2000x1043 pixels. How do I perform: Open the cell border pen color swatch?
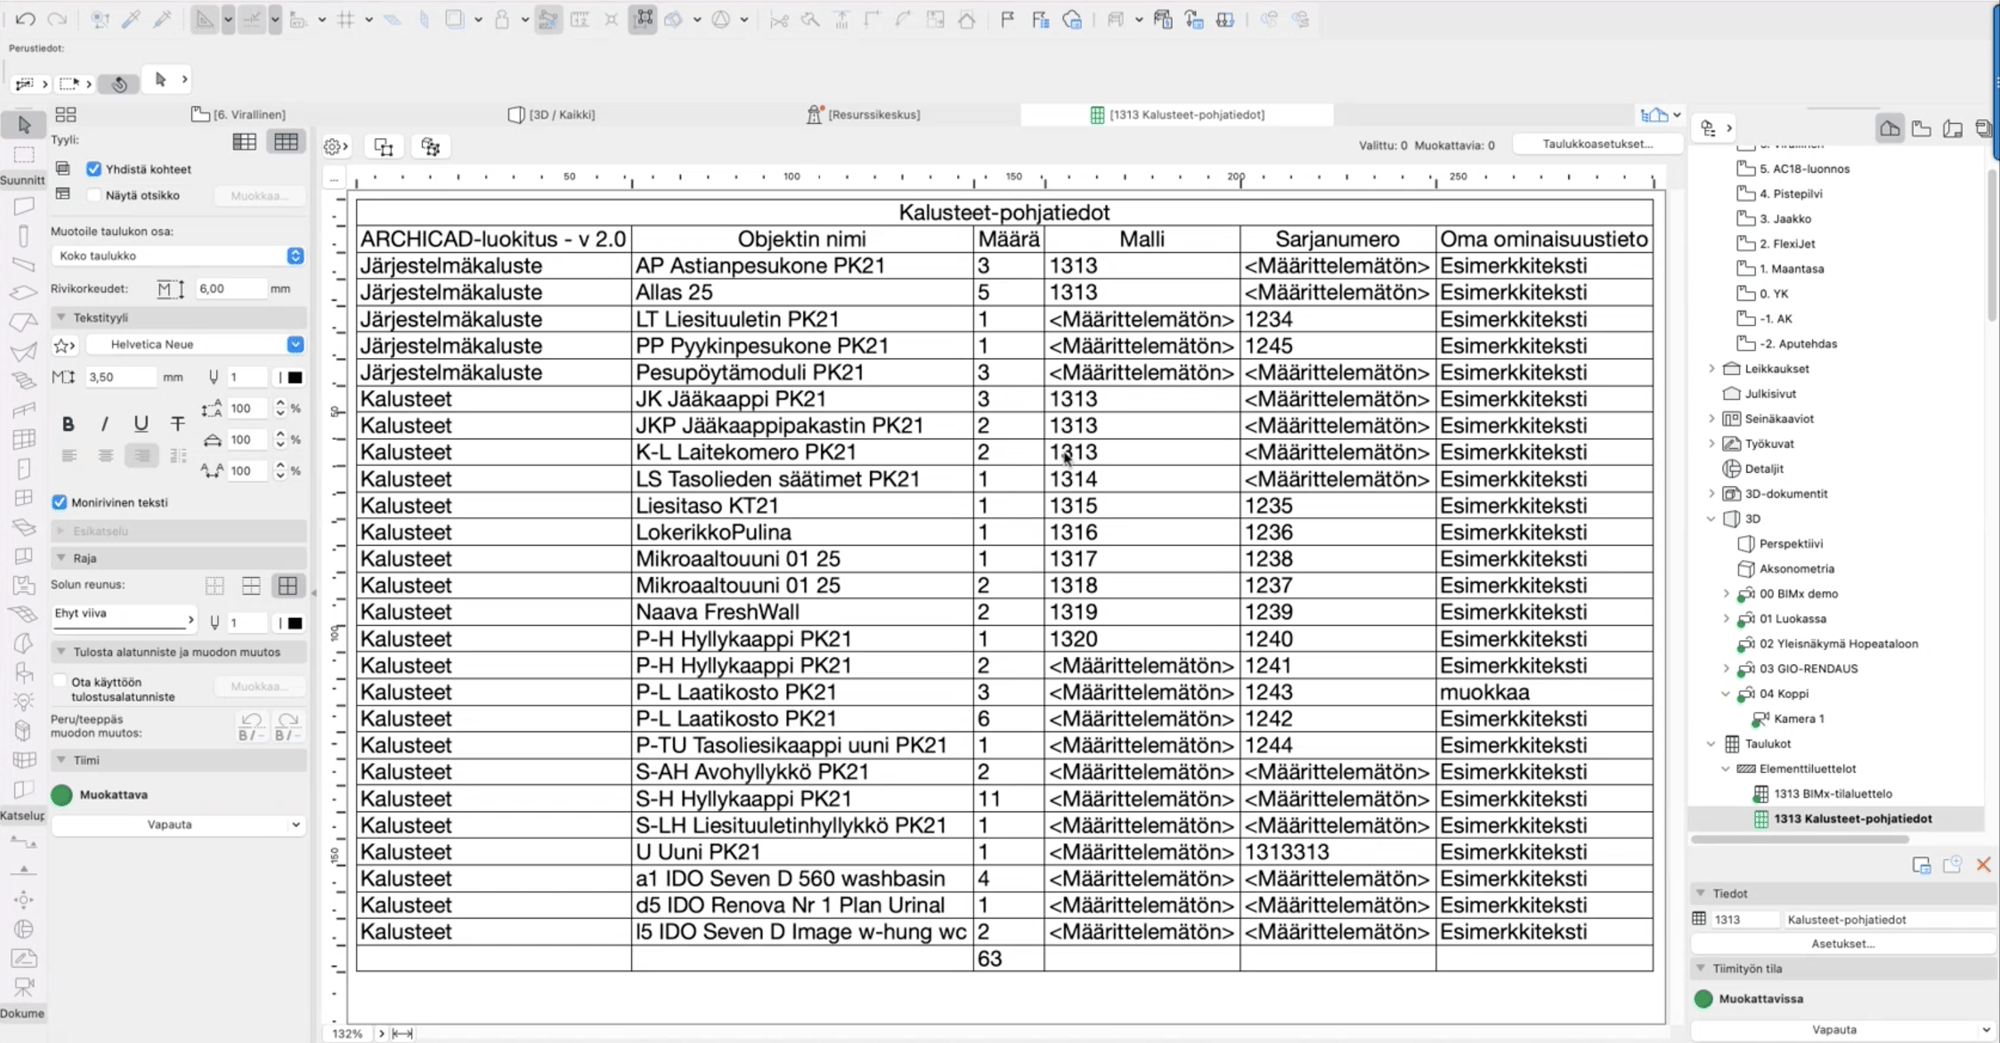[294, 623]
